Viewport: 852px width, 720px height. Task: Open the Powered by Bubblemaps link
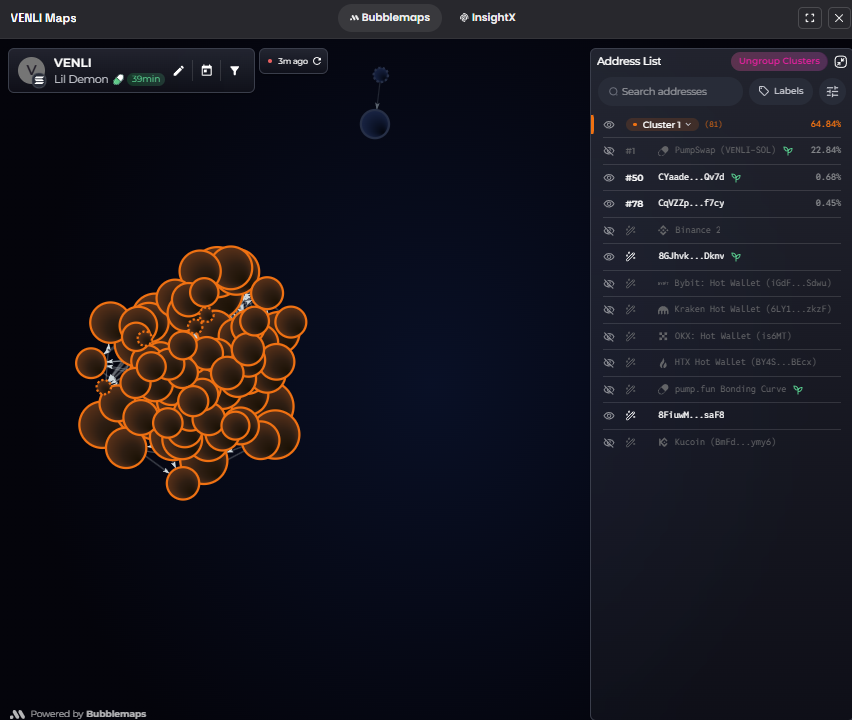tap(79, 713)
